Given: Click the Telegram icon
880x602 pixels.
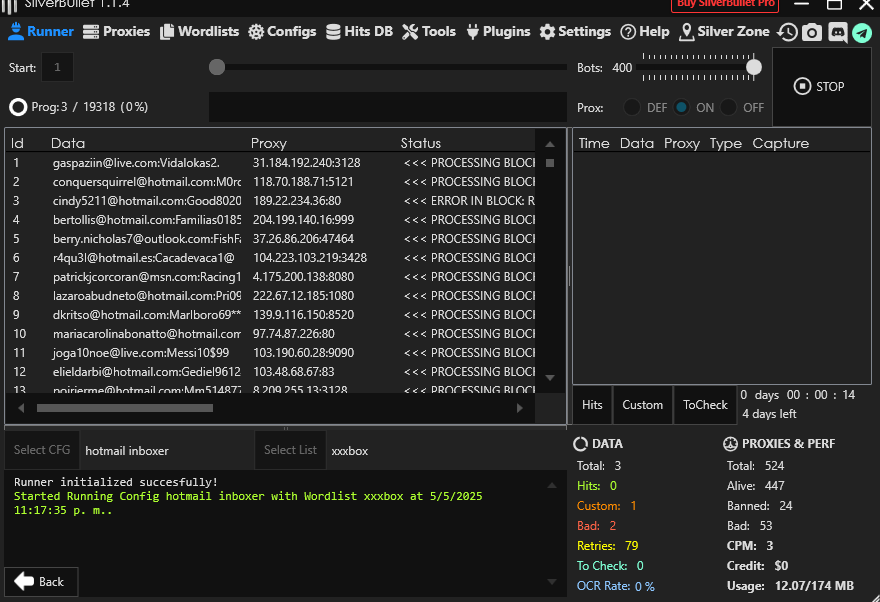Looking at the screenshot, I should [x=861, y=32].
